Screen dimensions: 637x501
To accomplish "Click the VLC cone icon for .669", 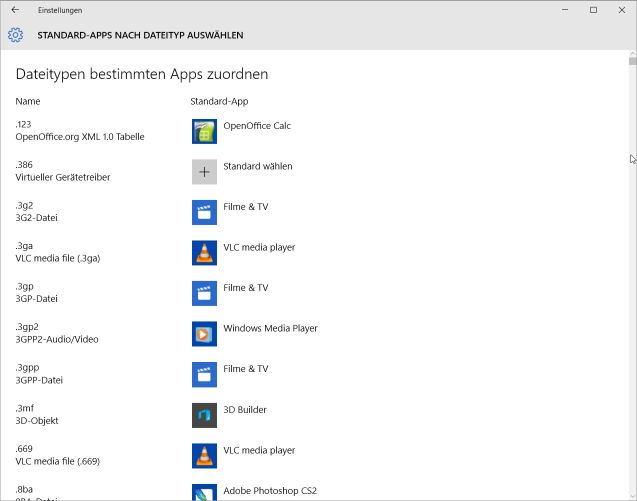I will (x=204, y=456).
